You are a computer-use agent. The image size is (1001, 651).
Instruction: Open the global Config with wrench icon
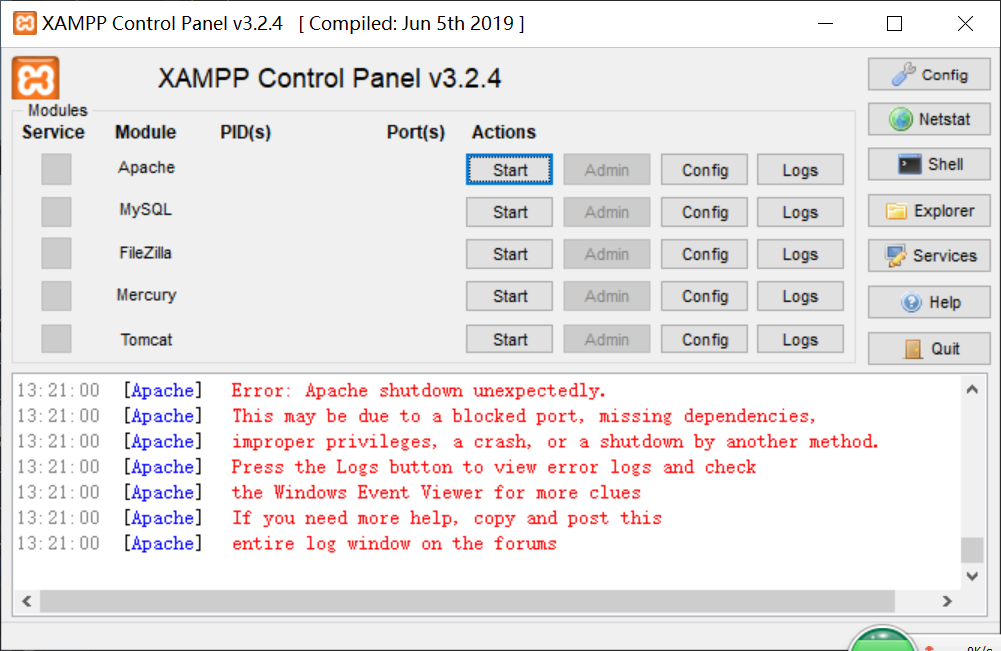929,75
